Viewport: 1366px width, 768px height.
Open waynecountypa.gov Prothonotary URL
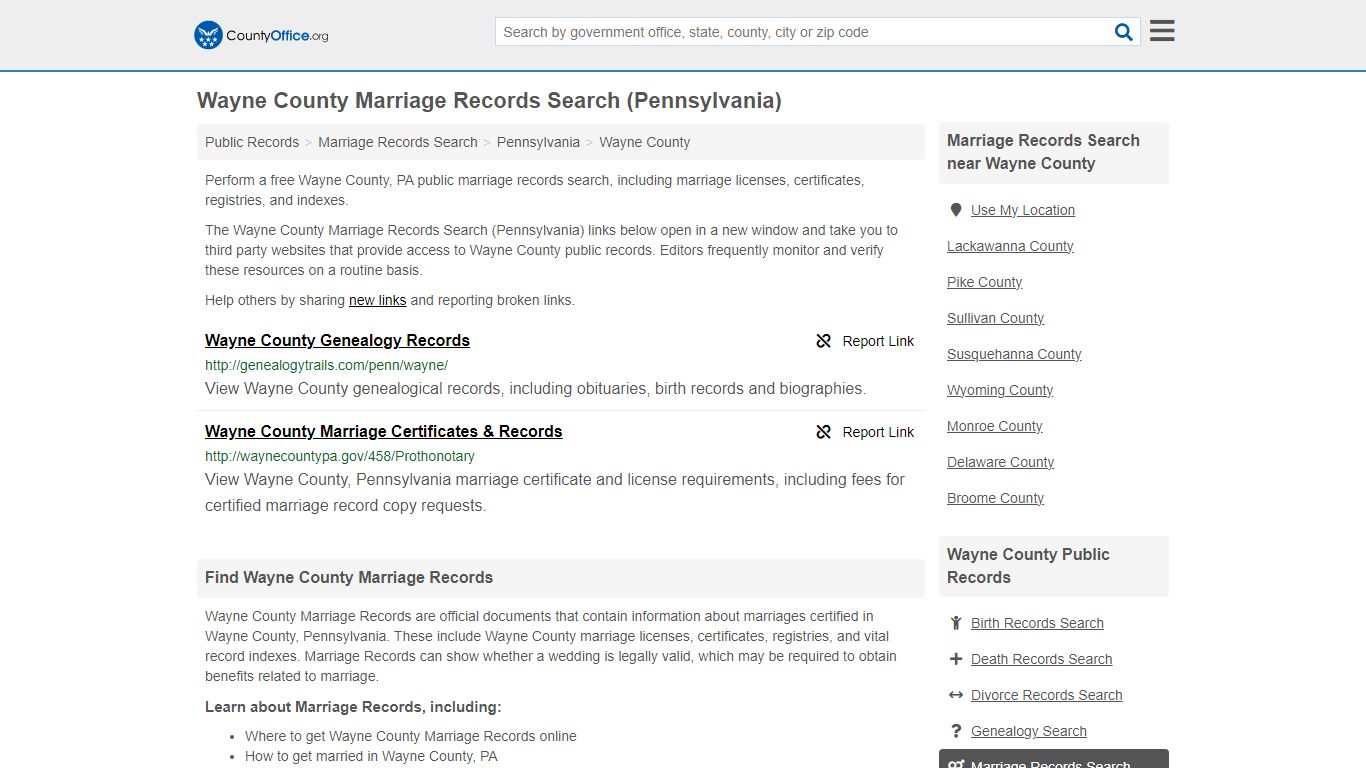pos(340,456)
